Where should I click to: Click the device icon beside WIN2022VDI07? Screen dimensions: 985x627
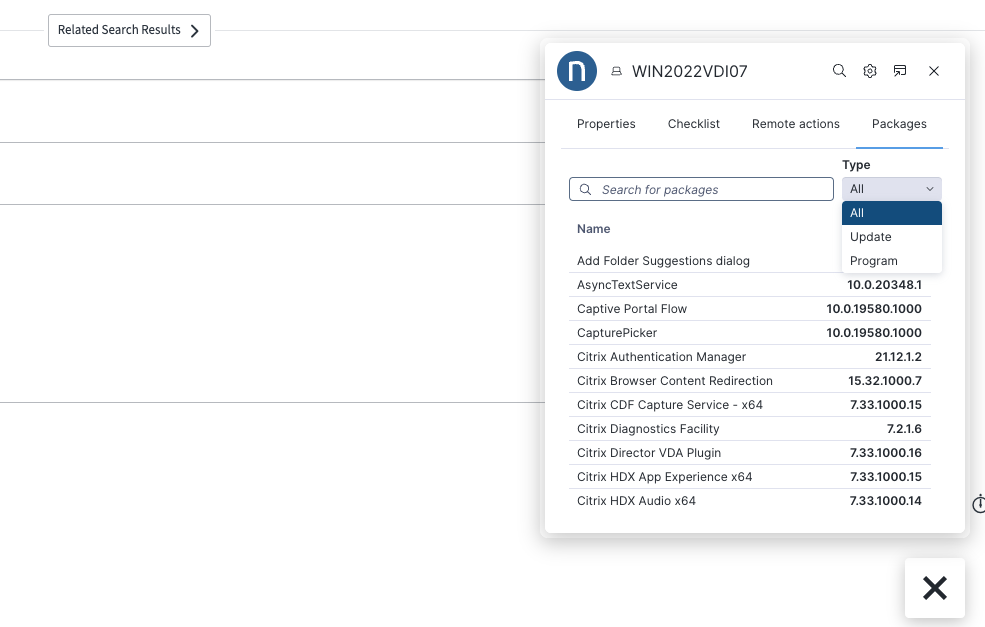(617, 72)
